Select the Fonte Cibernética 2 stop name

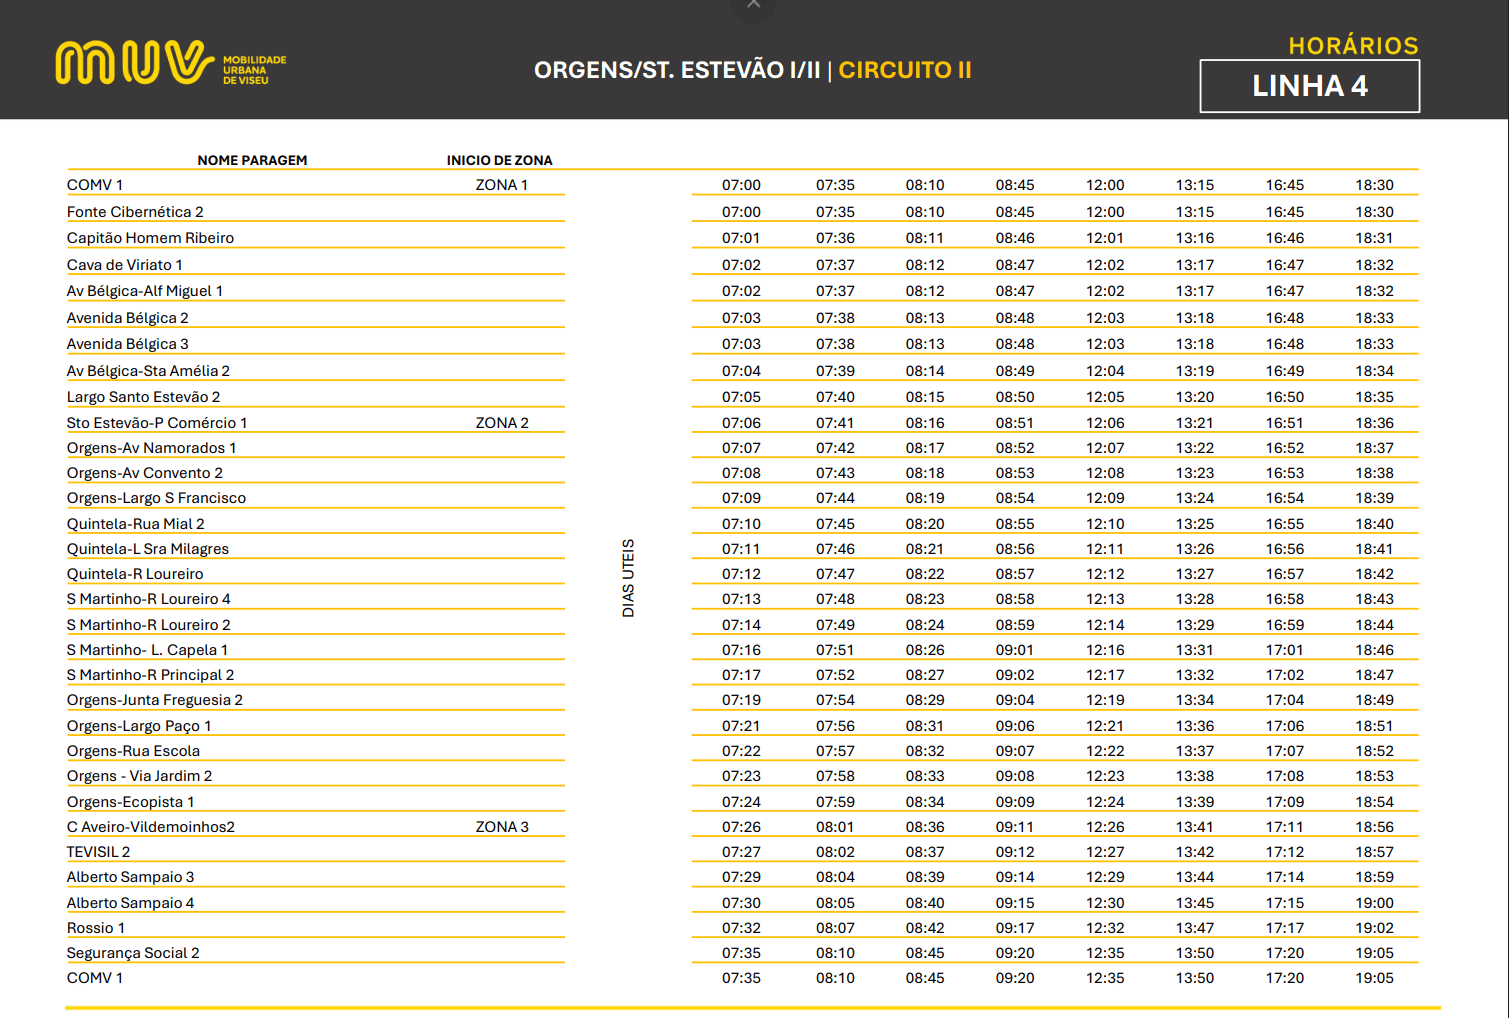135,212
